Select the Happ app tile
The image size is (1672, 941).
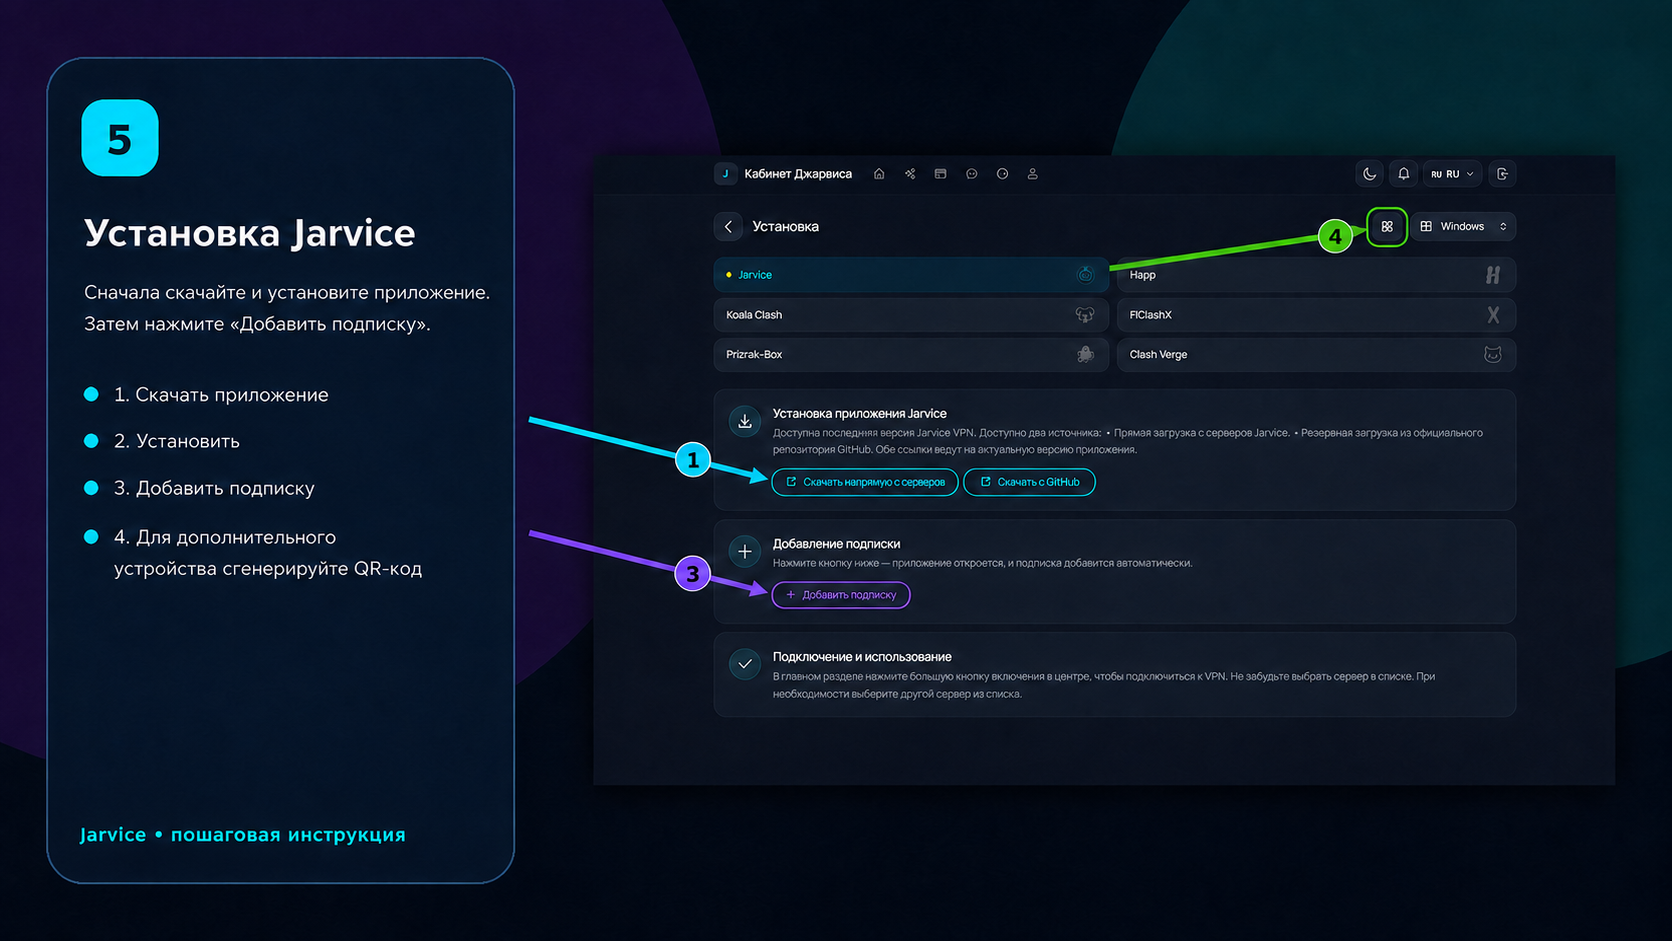[x=1316, y=275]
